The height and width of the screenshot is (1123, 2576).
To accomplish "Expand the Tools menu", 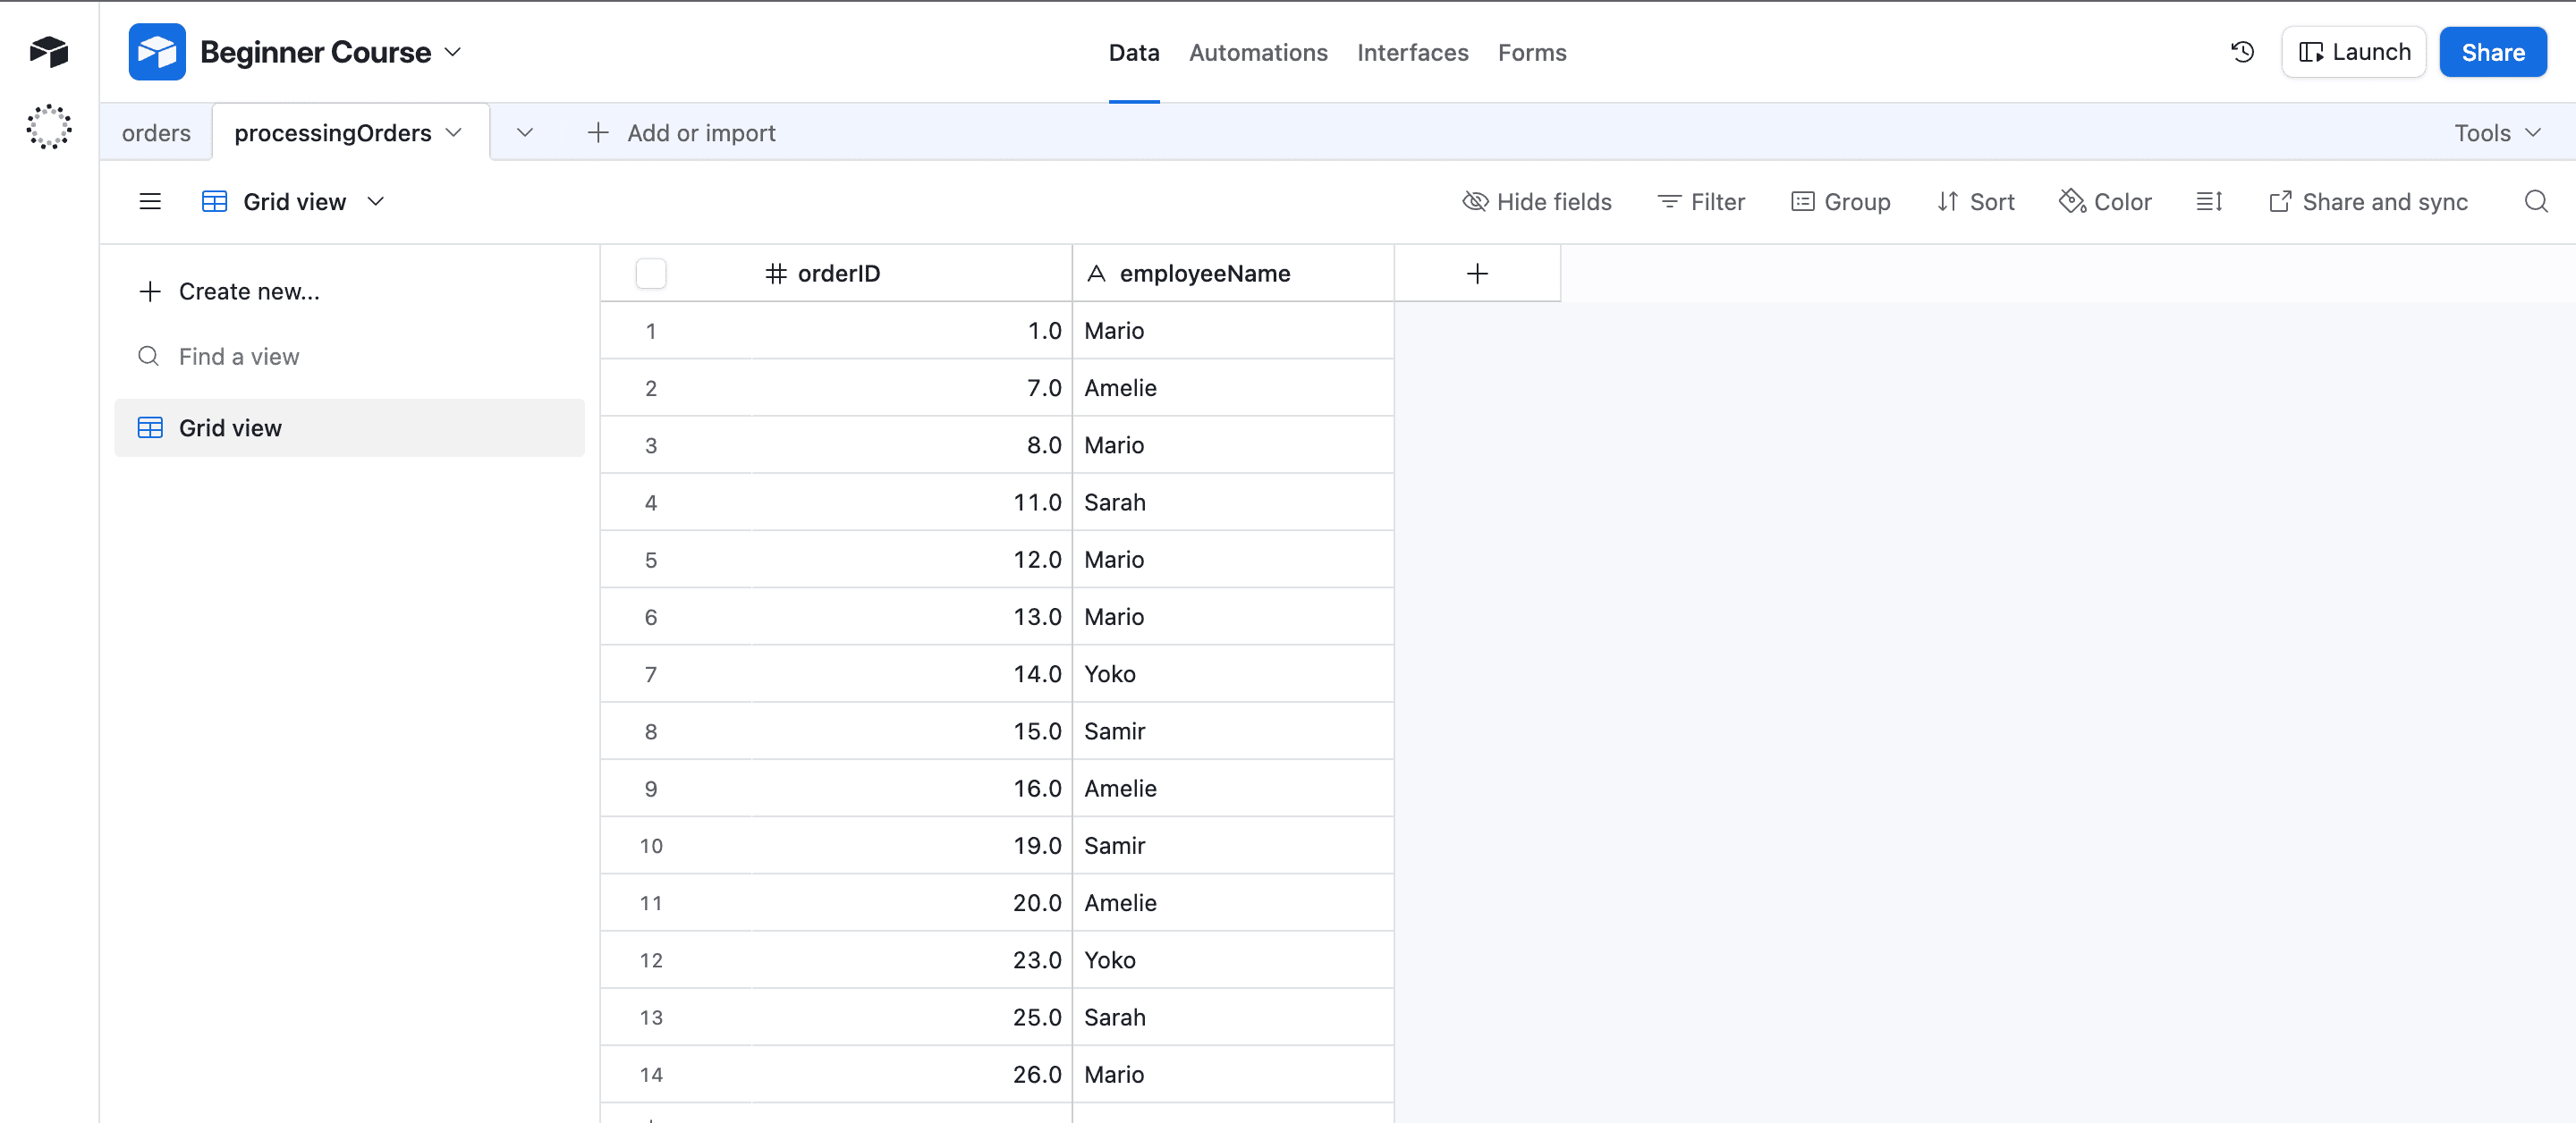I will (2497, 133).
